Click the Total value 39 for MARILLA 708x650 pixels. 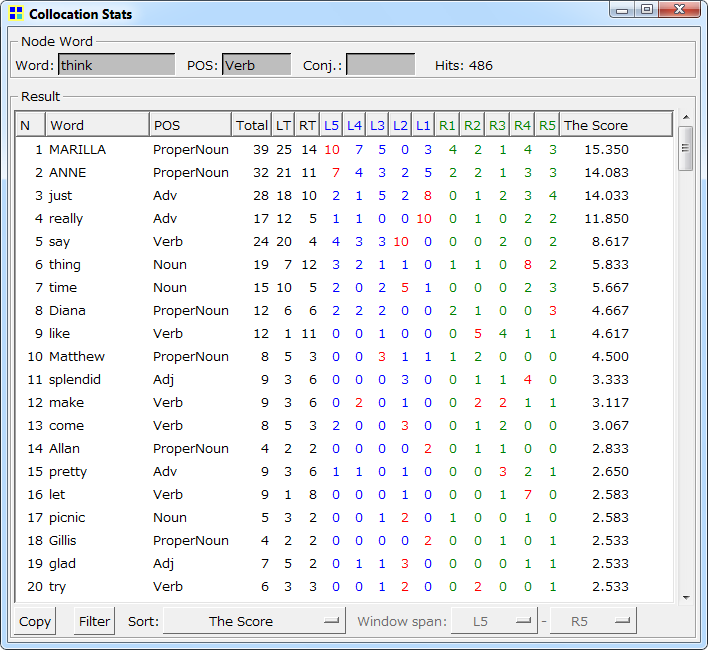tap(261, 149)
